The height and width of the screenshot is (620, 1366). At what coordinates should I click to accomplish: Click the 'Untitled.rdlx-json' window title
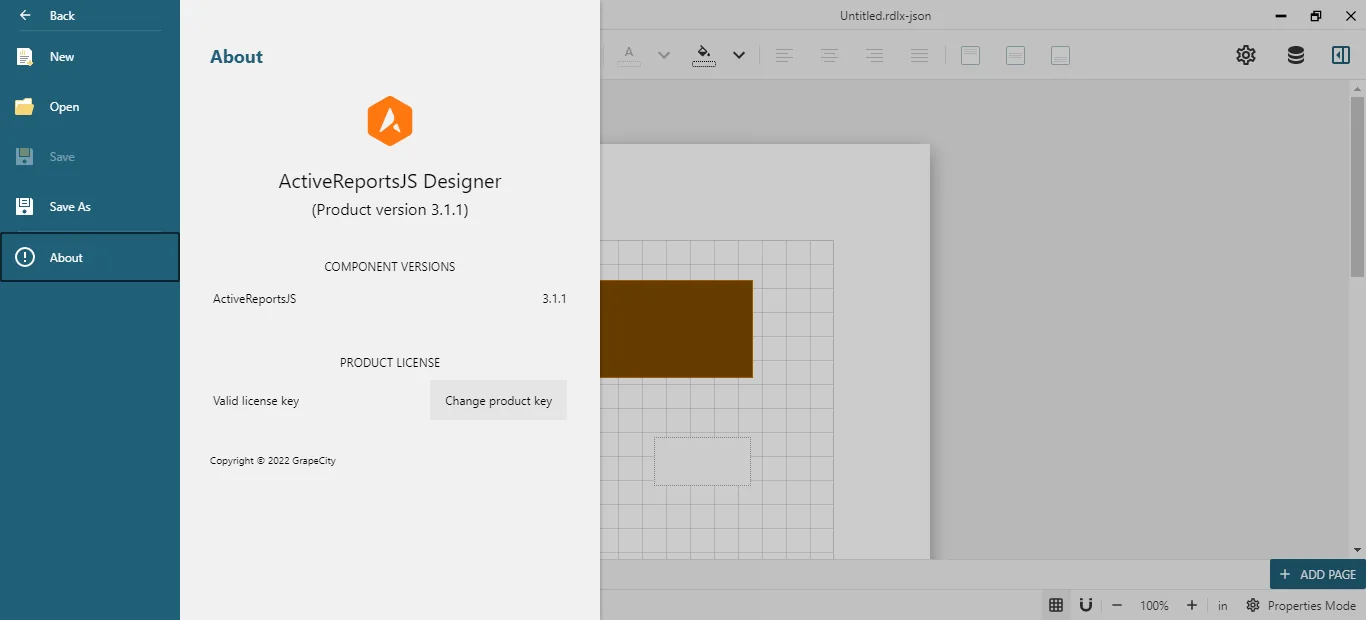coord(885,16)
